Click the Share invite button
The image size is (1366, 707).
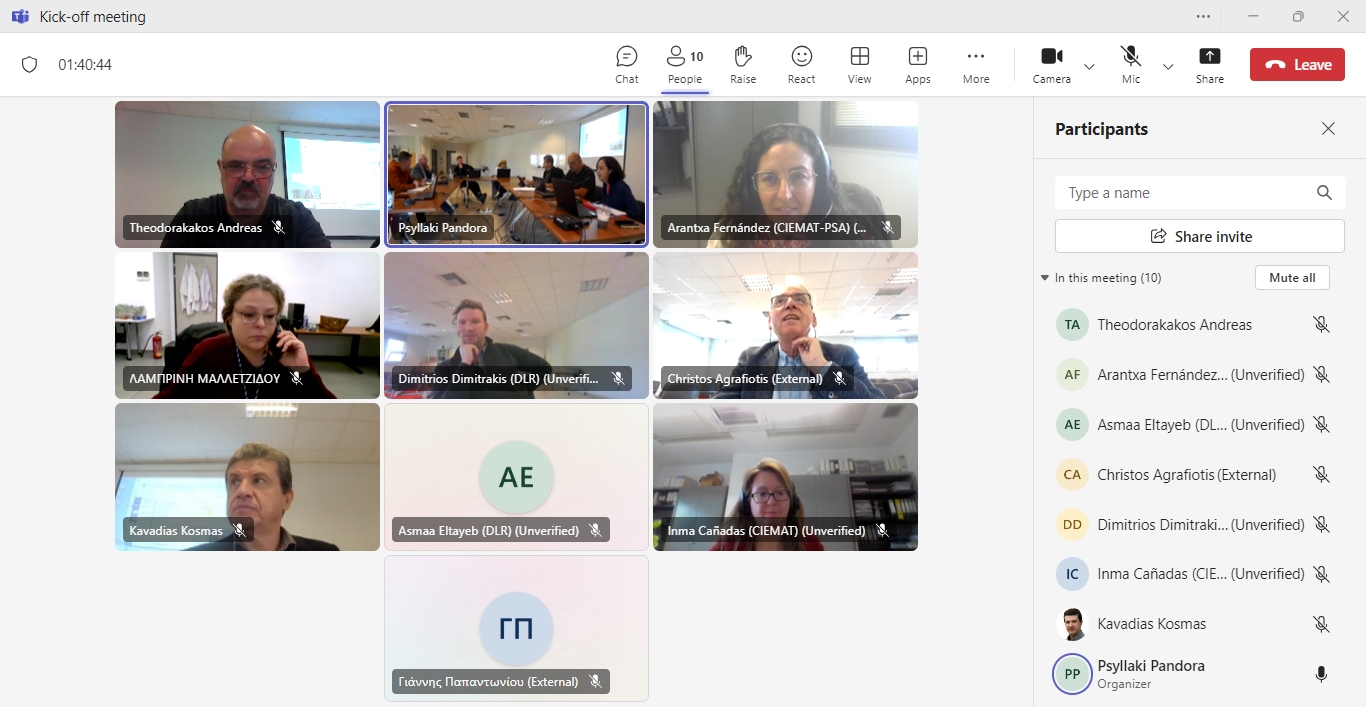coord(1199,237)
